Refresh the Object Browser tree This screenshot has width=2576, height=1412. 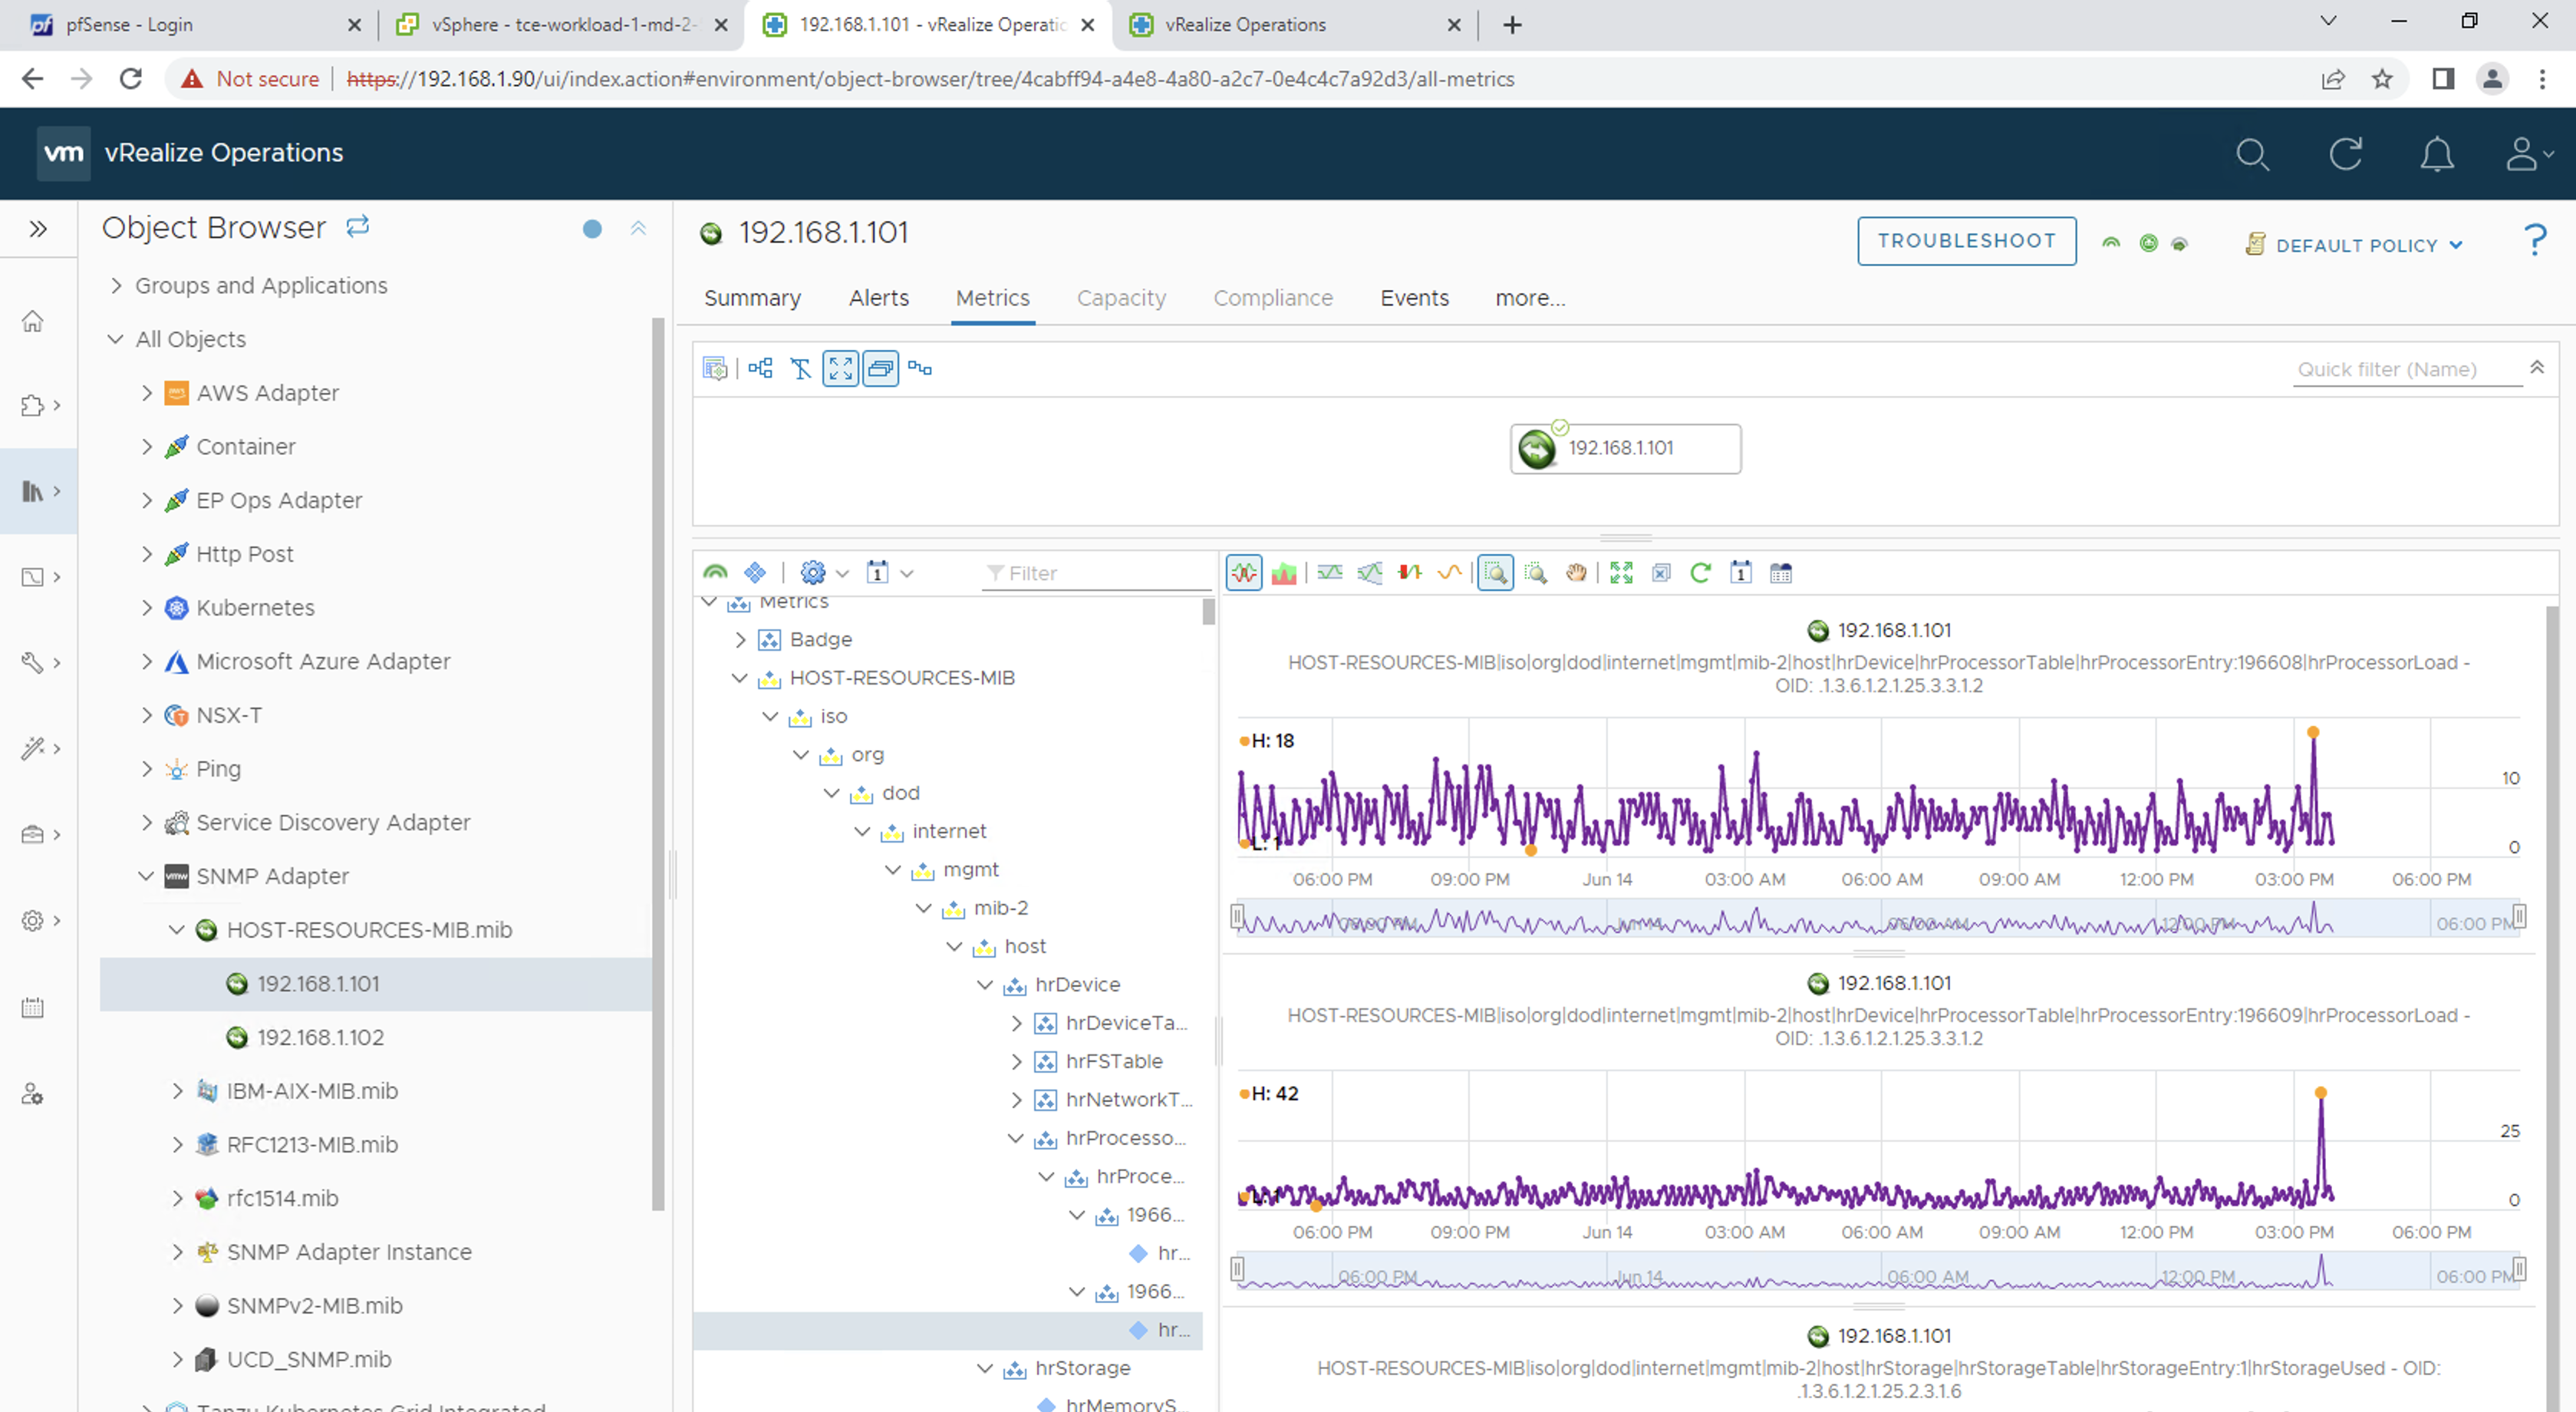click(358, 227)
